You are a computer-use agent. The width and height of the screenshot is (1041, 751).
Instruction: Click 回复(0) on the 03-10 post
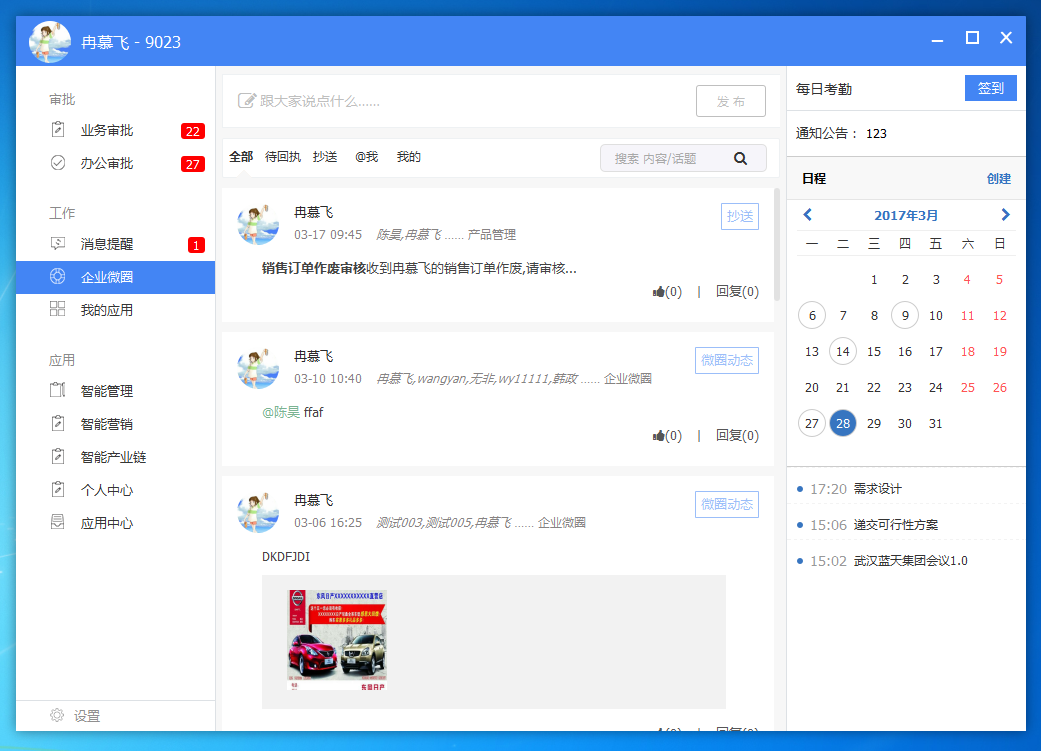(737, 436)
